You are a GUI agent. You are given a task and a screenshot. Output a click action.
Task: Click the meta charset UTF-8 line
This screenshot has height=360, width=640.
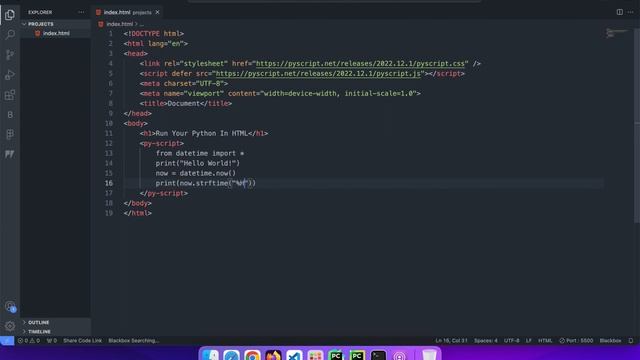pos(184,84)
